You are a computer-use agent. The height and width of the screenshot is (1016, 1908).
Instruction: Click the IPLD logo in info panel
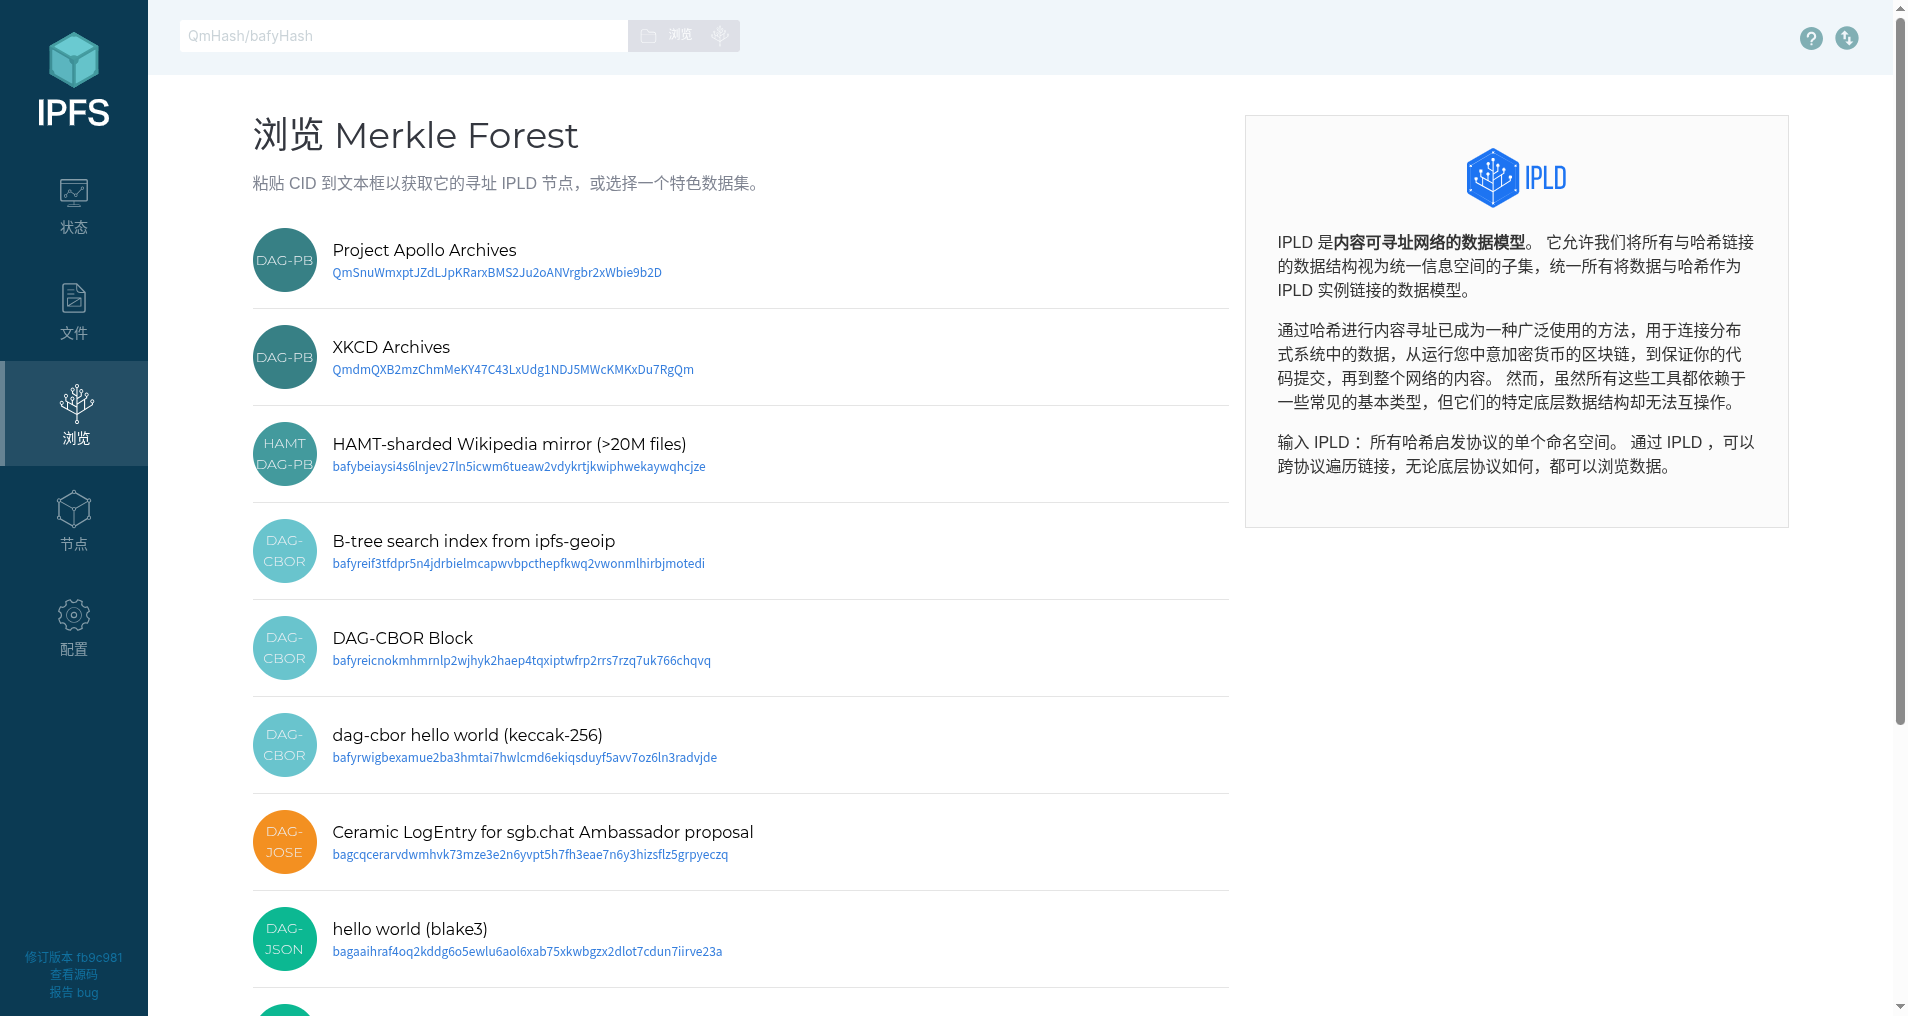[1516, 178]
